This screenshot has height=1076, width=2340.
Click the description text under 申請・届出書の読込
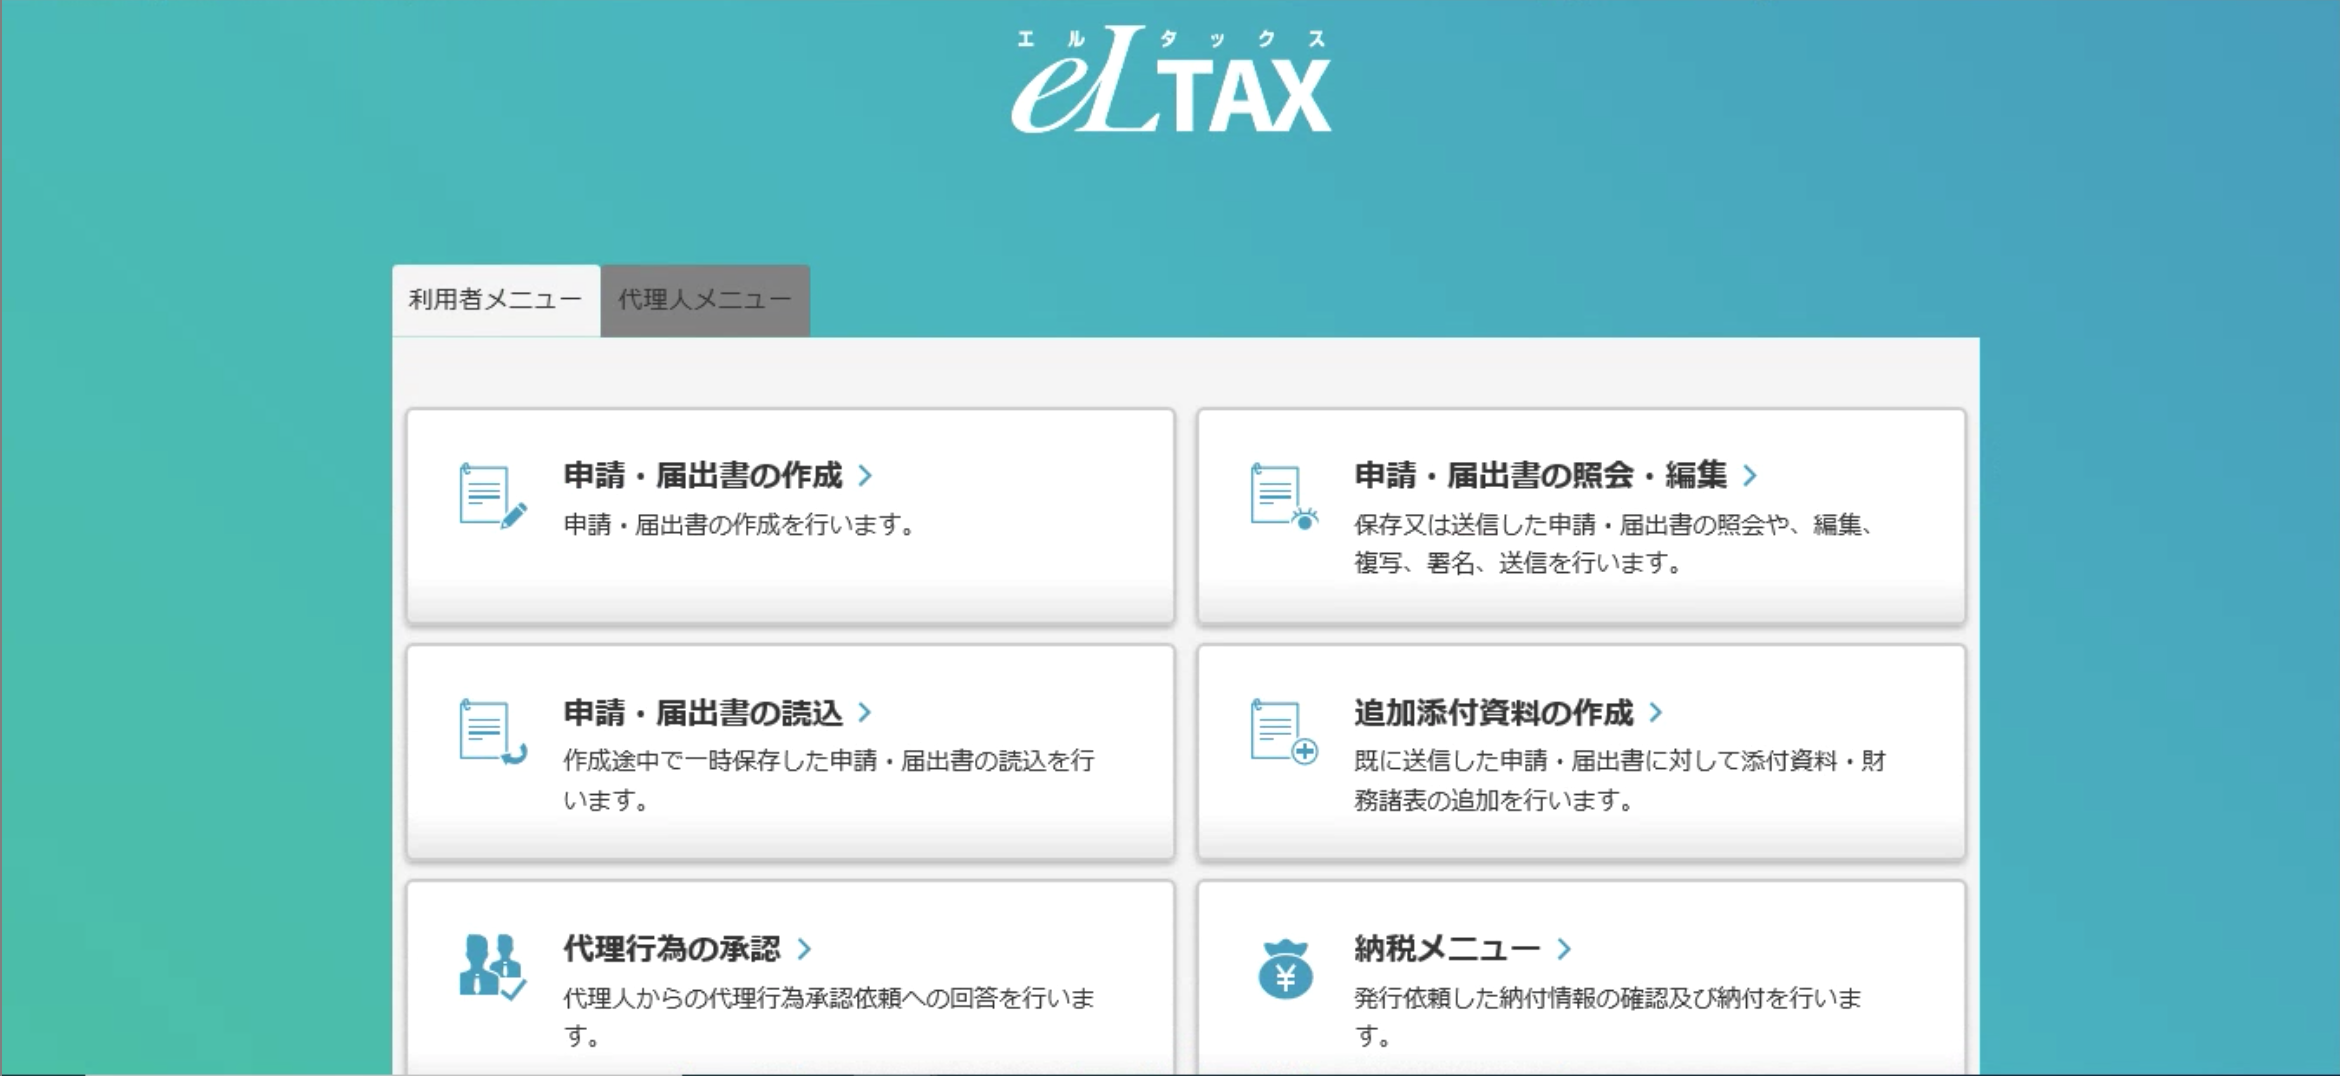[x=828, y=780]
